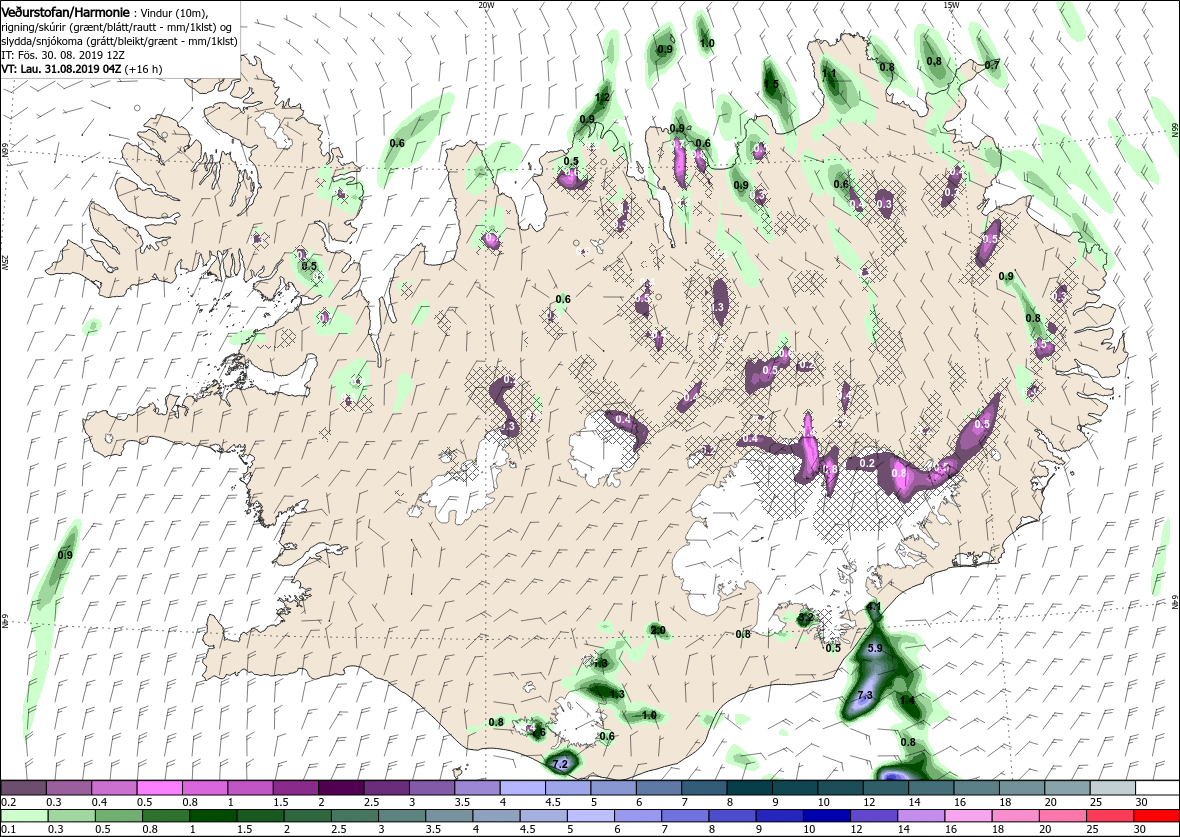Select the 'VT: Lau. 31.08.2019 04Z (+16 h)' line

pyautogui.click(x=81, y=68)
